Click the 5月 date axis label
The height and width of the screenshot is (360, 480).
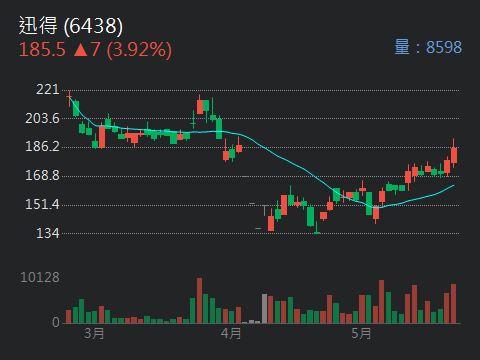(361, 333)
